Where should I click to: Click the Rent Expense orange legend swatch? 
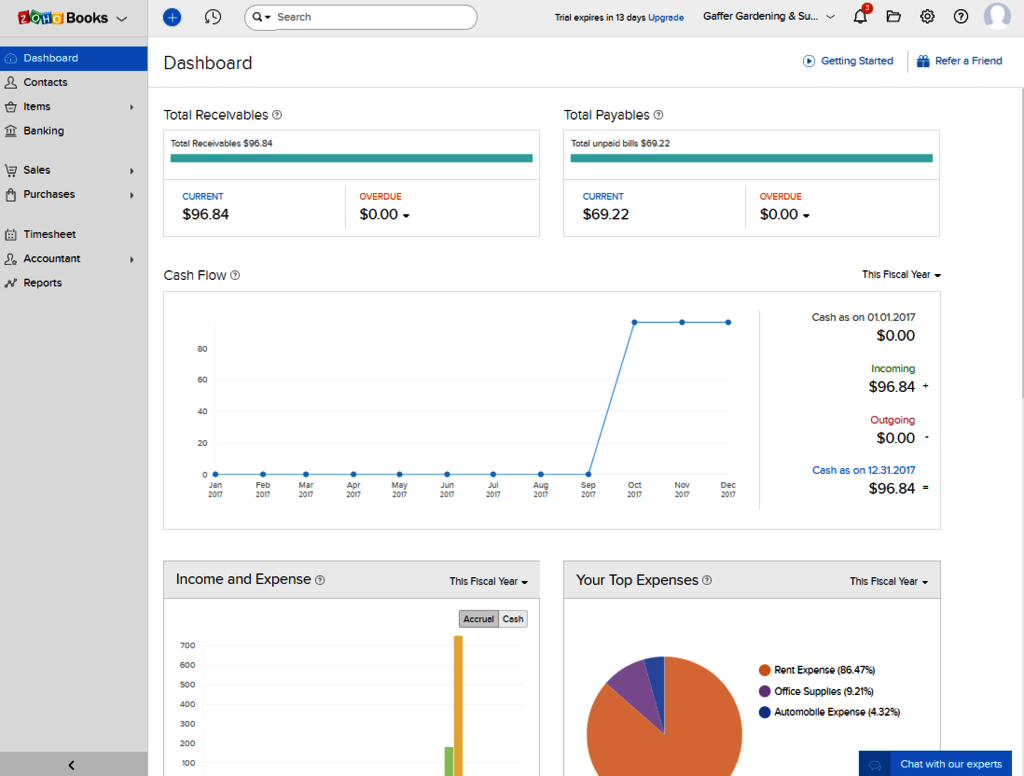[x=765, y=670]
